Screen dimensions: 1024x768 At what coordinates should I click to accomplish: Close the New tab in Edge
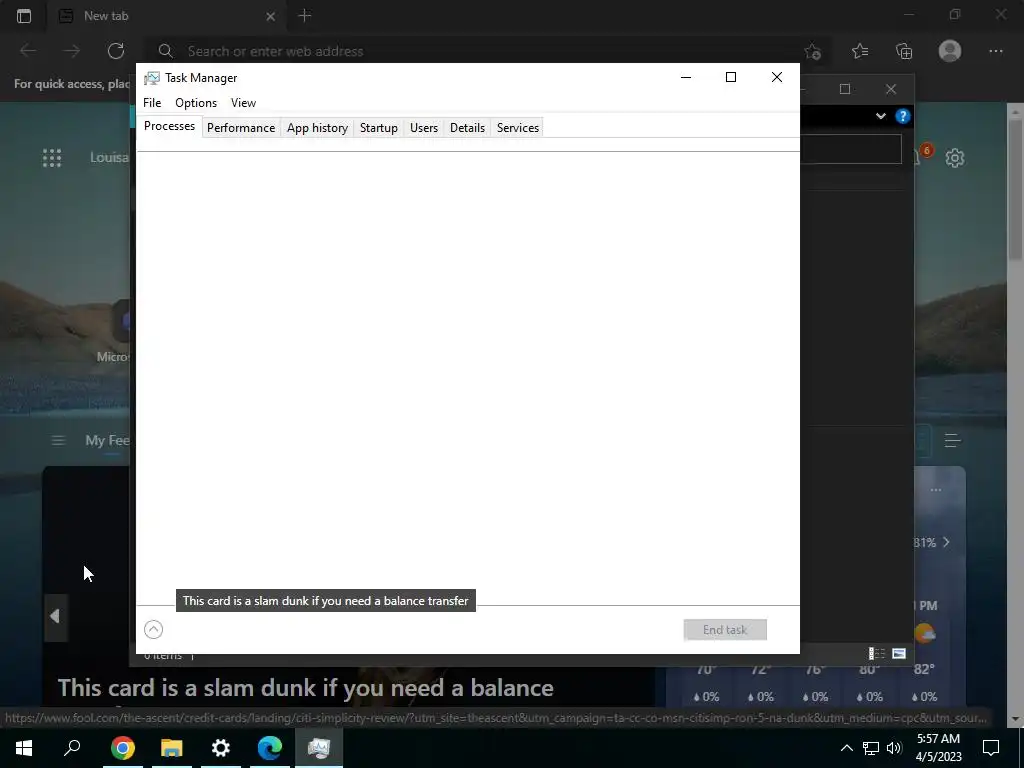coord(270,16)
